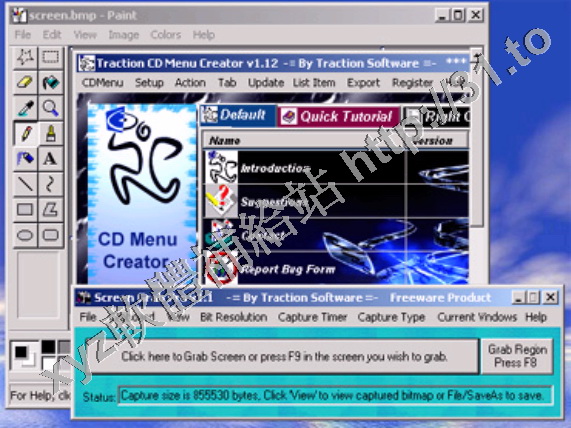Click the Screen Grabber title bar icon
The height and width of the screenshot is (428, 571).
(x=83, y=298)
